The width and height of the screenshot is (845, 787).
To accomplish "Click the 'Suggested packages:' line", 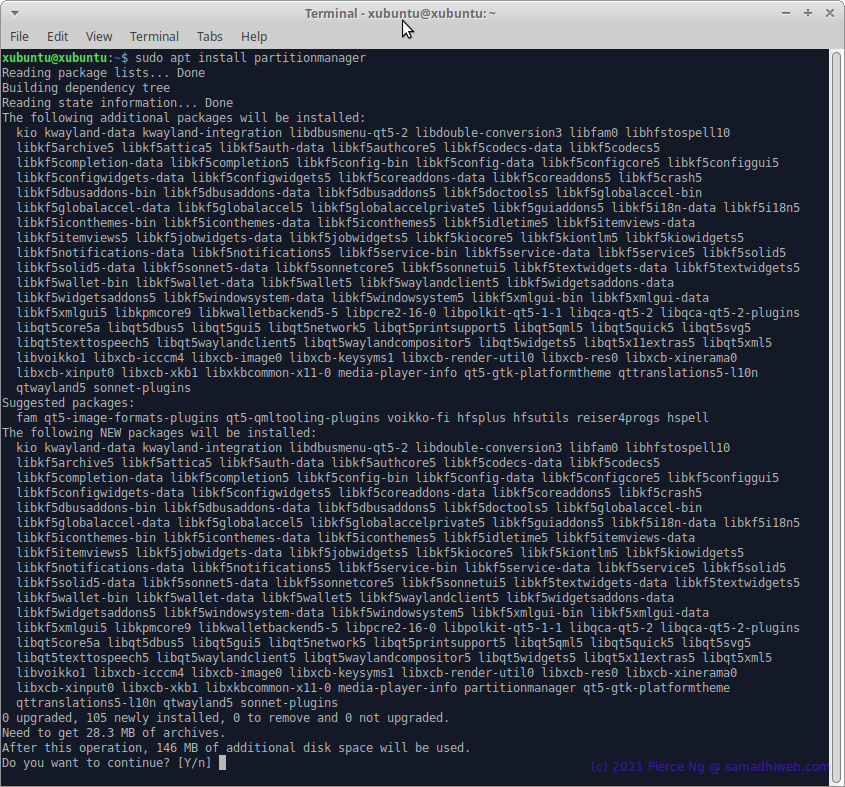I will [68, 403].
